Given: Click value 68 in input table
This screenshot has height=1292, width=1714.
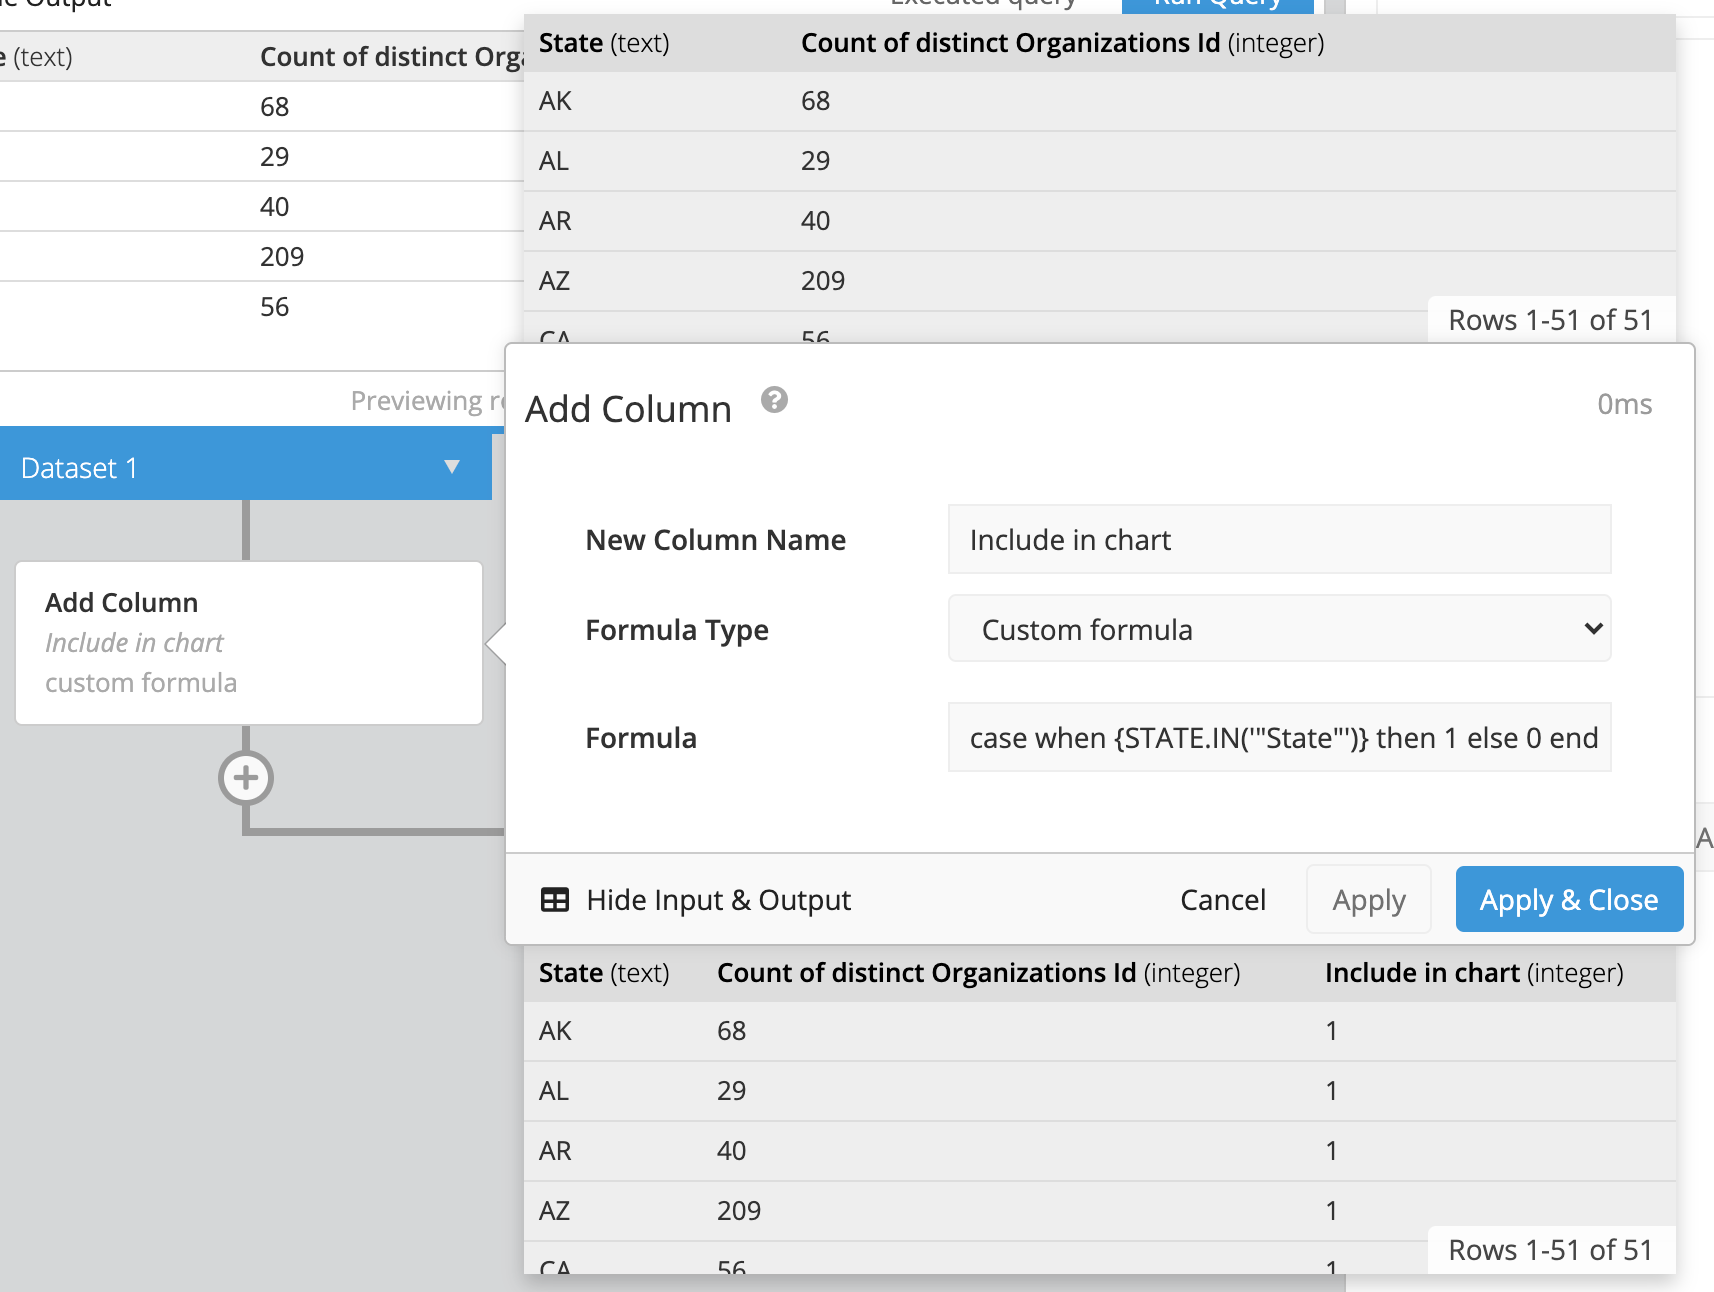Looking at the screenshot, I should click(815, 101).
